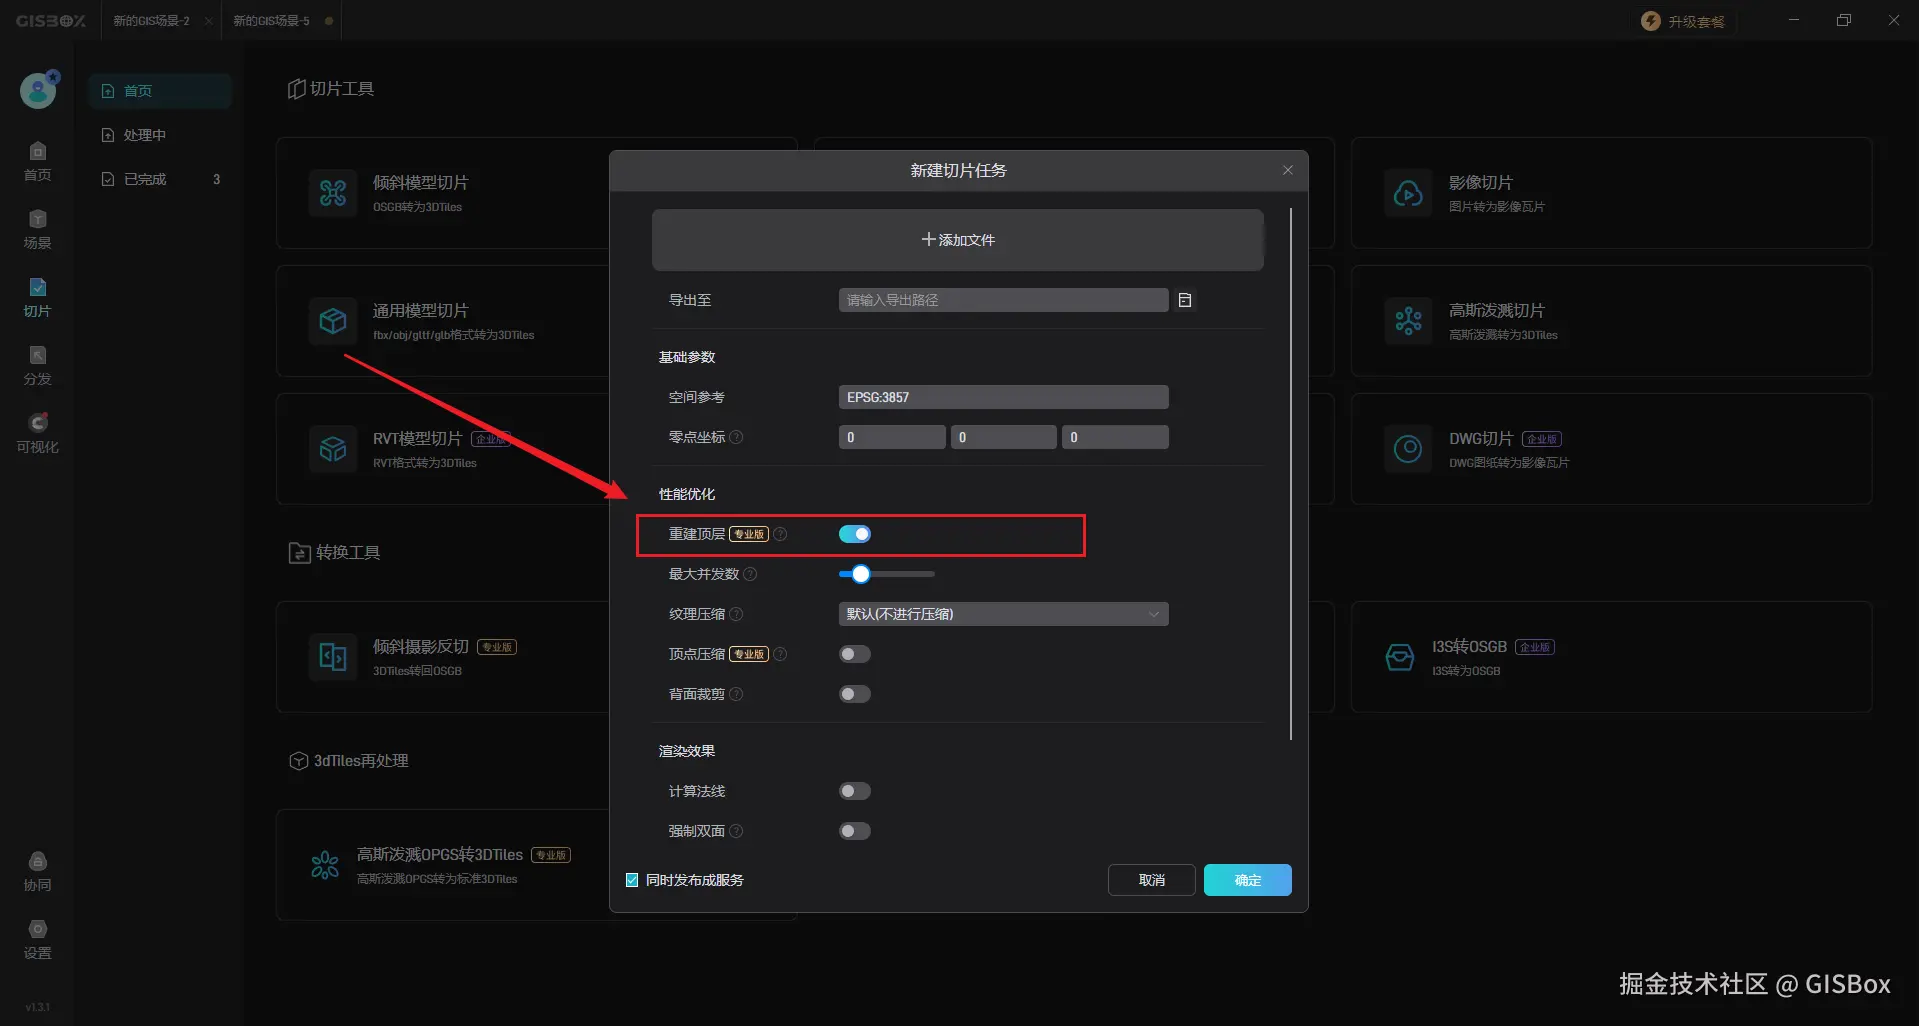Open the 协同 sidebar section
Screen dimensions: 1919x1026
click(x=38, y=871)
